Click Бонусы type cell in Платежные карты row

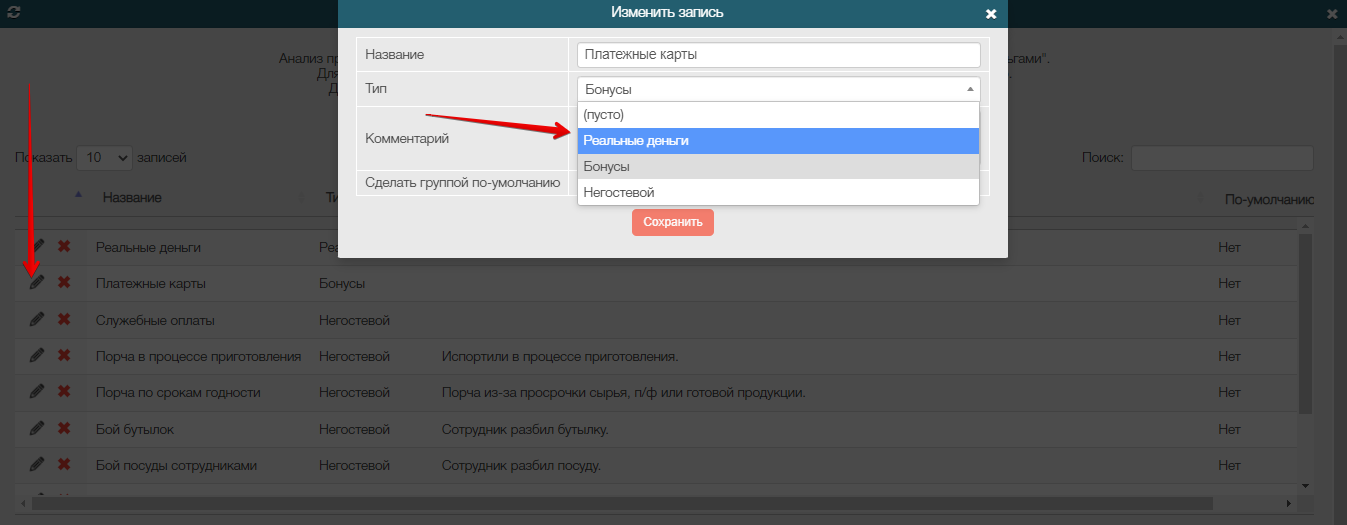342,283
